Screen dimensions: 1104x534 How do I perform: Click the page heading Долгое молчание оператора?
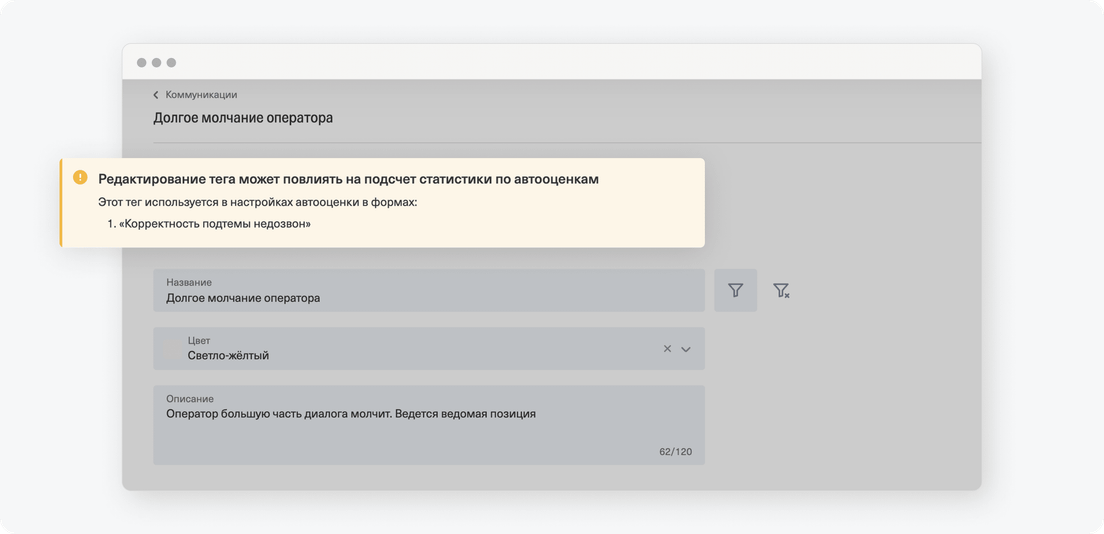(x=243, y=118)
